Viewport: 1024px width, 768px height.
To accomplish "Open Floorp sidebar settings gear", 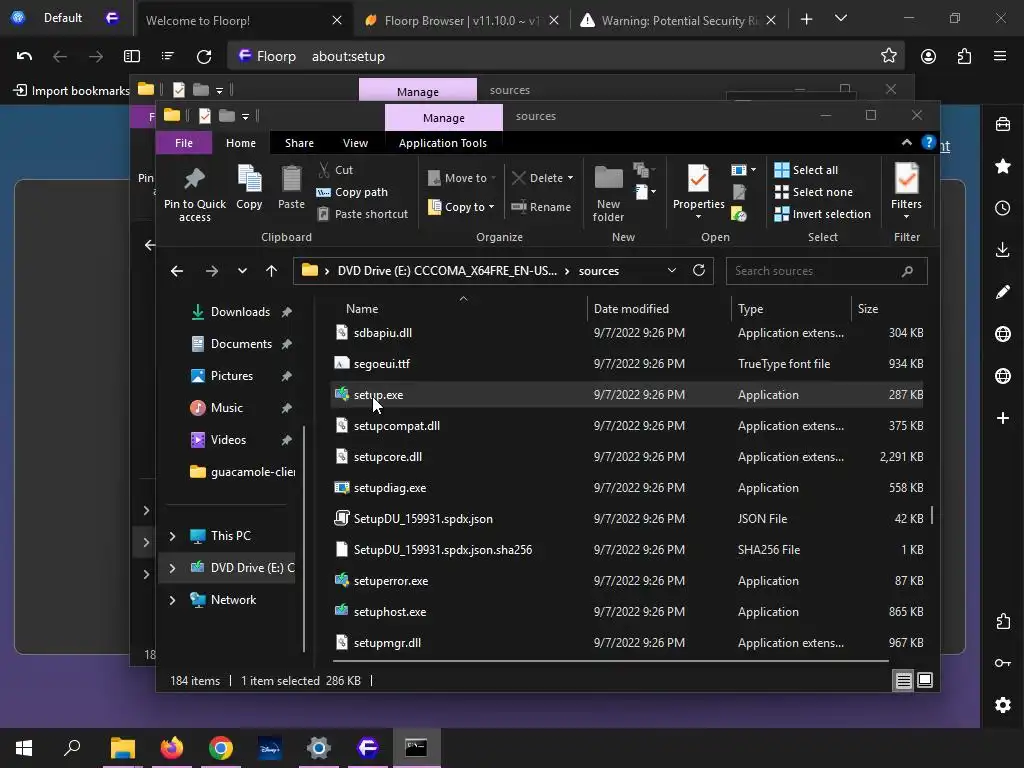I will 1002,705.
